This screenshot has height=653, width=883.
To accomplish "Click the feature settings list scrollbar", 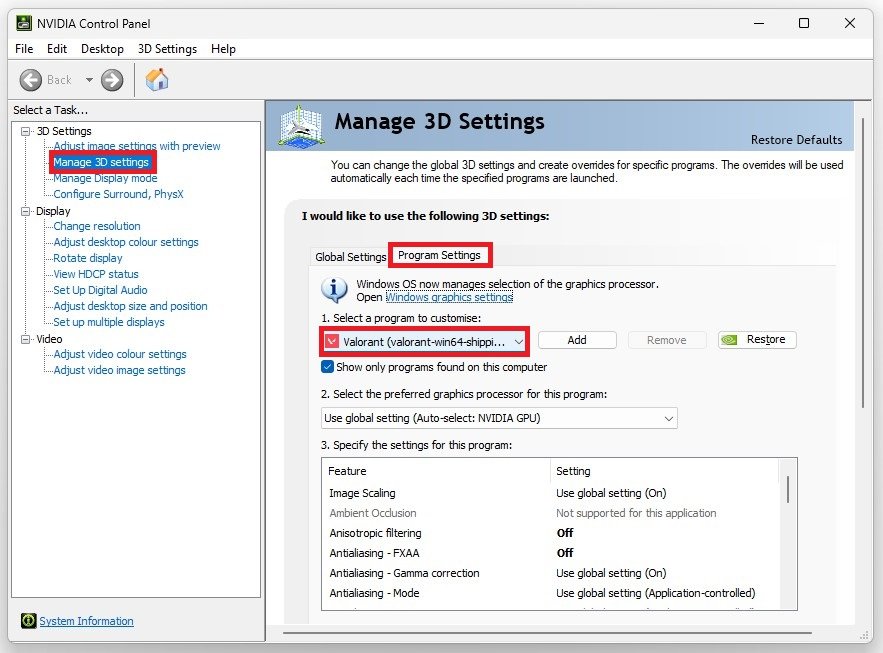I will tap(788, 489).
